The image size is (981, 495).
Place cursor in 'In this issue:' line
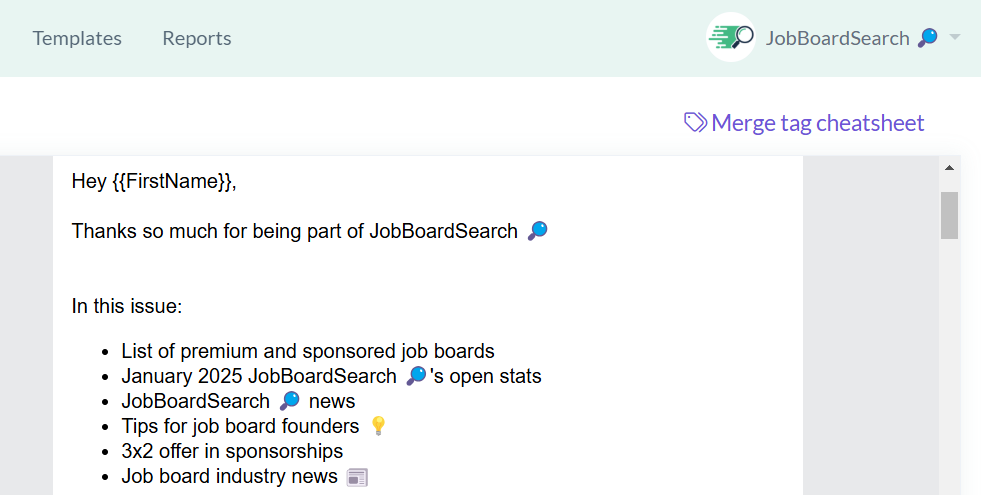127,306
